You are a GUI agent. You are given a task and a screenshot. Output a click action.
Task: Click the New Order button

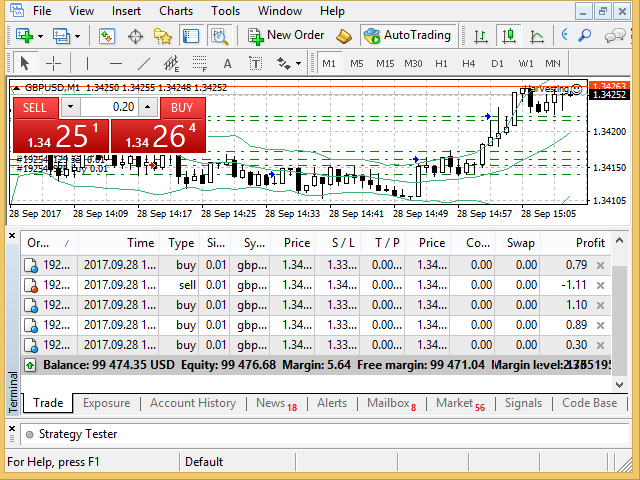[x=286, y=36]
